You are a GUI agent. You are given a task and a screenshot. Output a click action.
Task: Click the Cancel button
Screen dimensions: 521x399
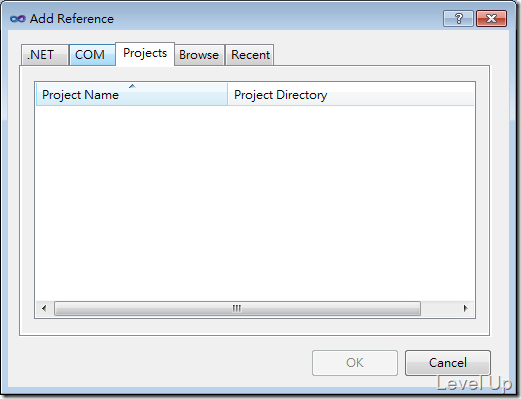click(448, 363)
